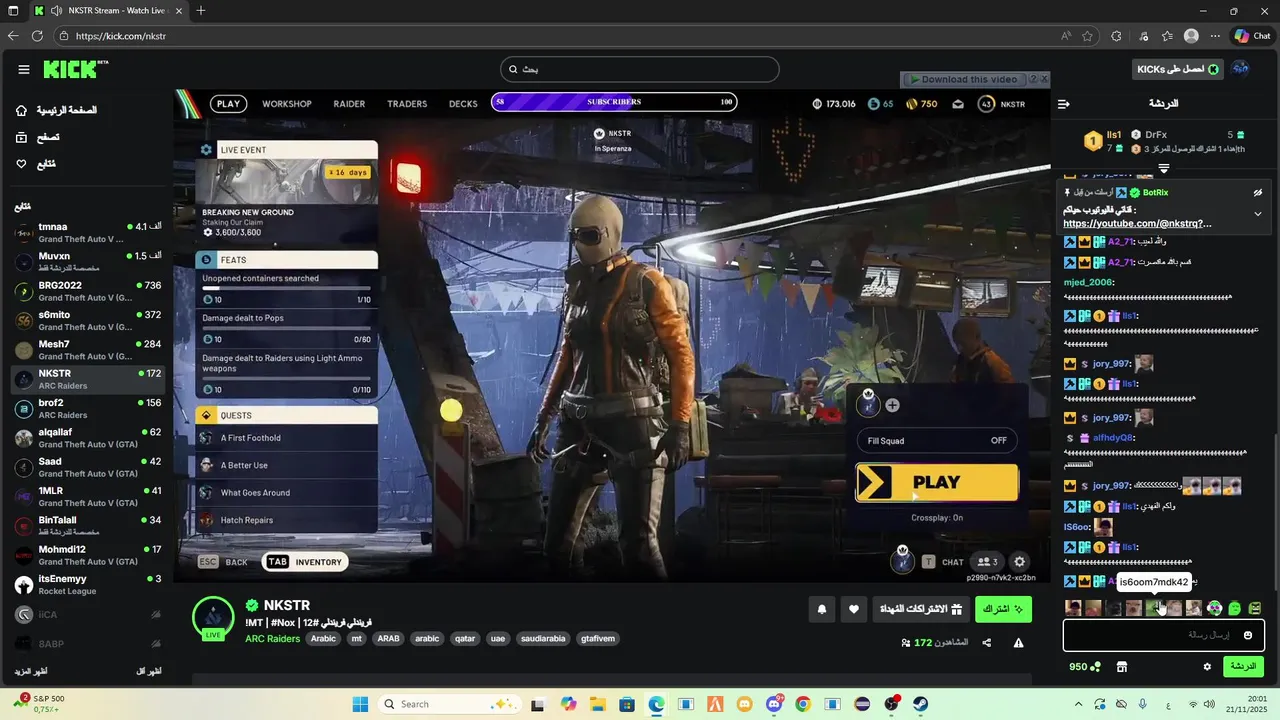Open s6mito channel in sidebar
This screenshot has width=1280, height=720.
88,321
